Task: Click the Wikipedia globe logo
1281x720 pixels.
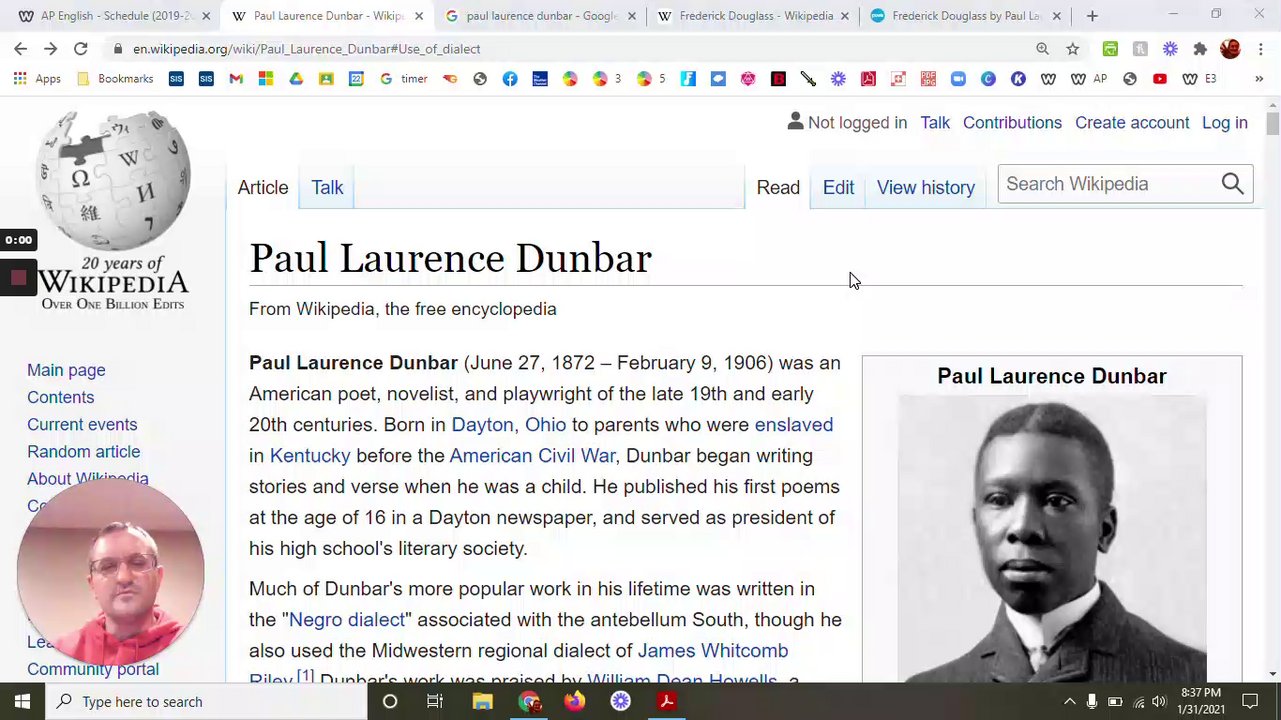Action: click(113, 180)
